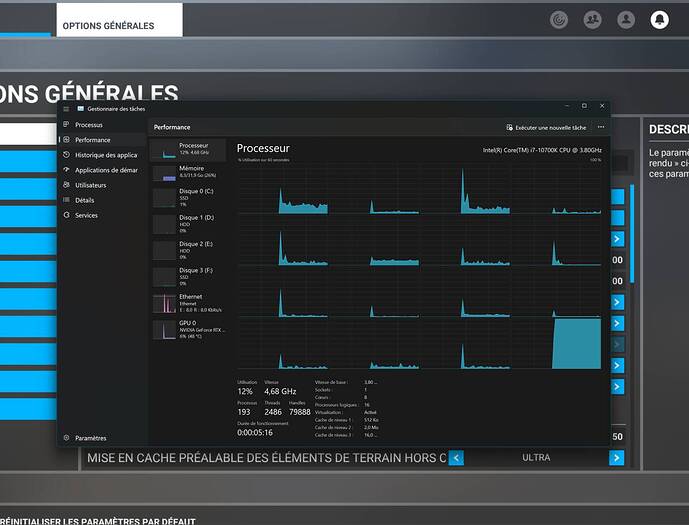Screen dimensions: 689x525
Task: Open the friends group icon
Action: tap(593, 19)
